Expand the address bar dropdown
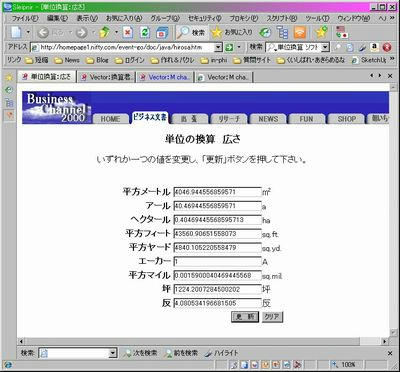Screen dimensions: 400x372 point(218,47)
